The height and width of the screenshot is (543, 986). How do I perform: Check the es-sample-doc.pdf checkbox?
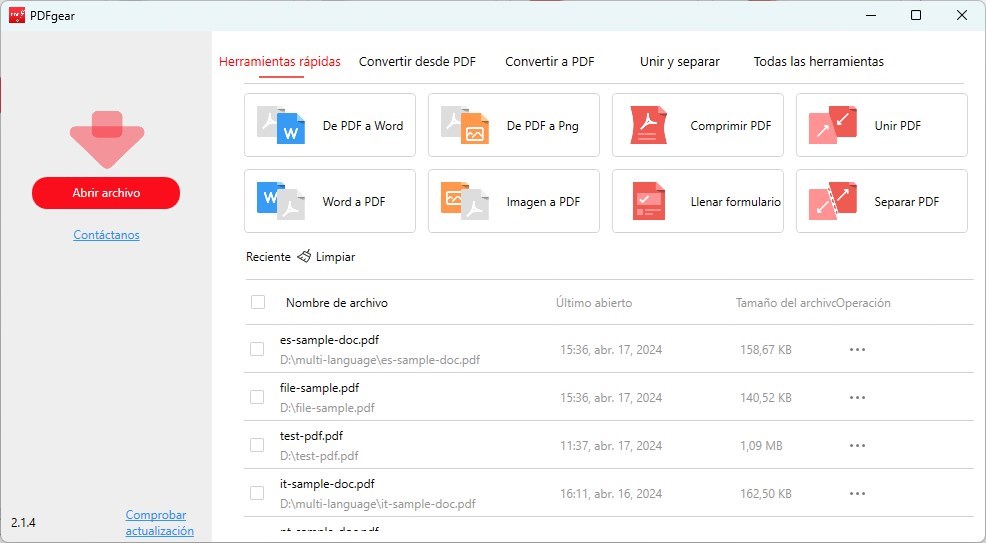pos(257,349)
